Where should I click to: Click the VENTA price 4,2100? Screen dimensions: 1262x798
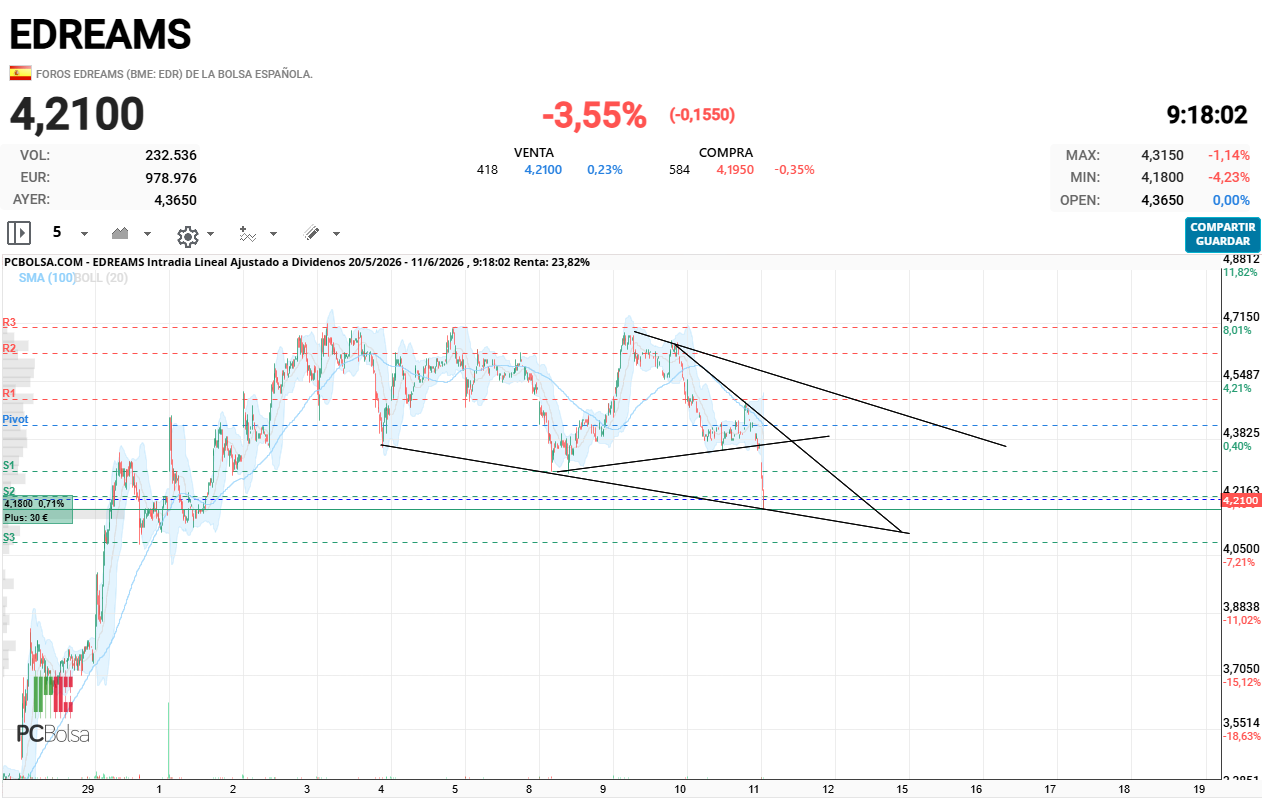click(543, 170)
